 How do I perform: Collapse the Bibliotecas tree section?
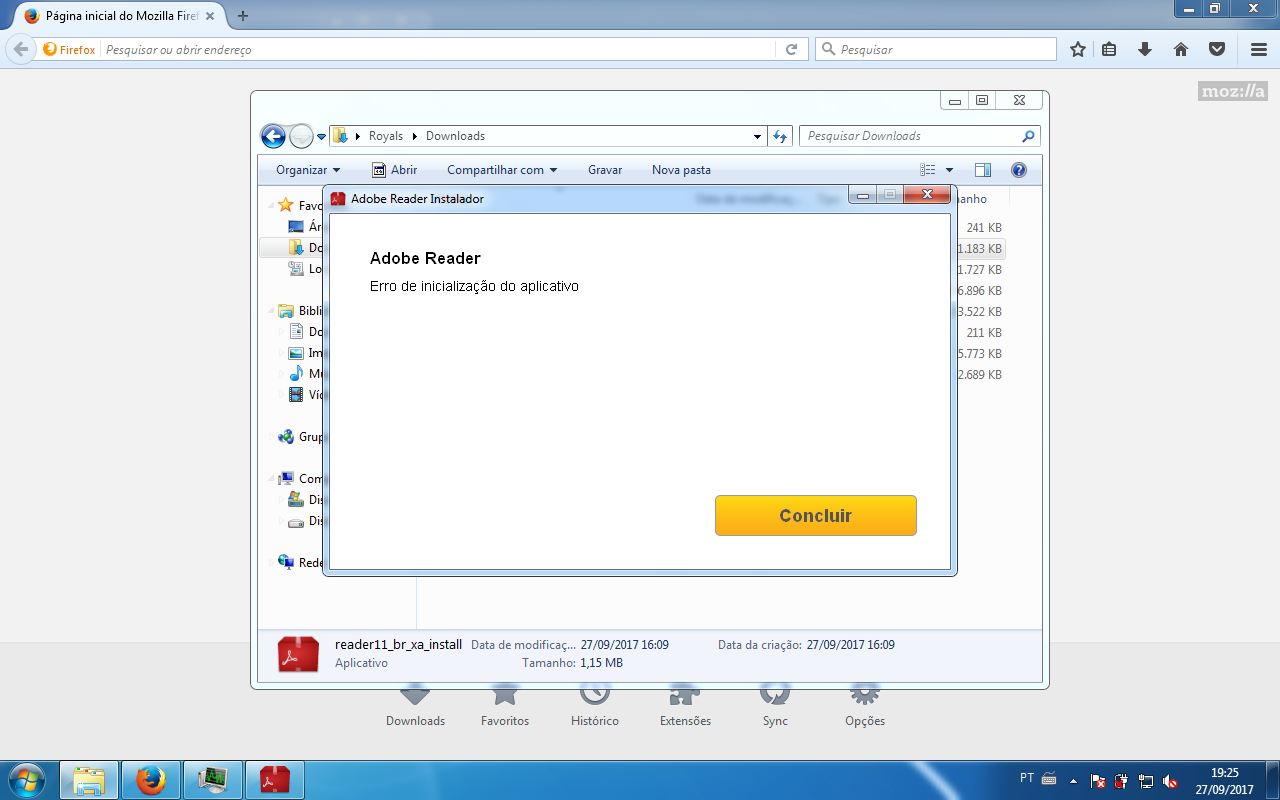[x=271, y=311]
